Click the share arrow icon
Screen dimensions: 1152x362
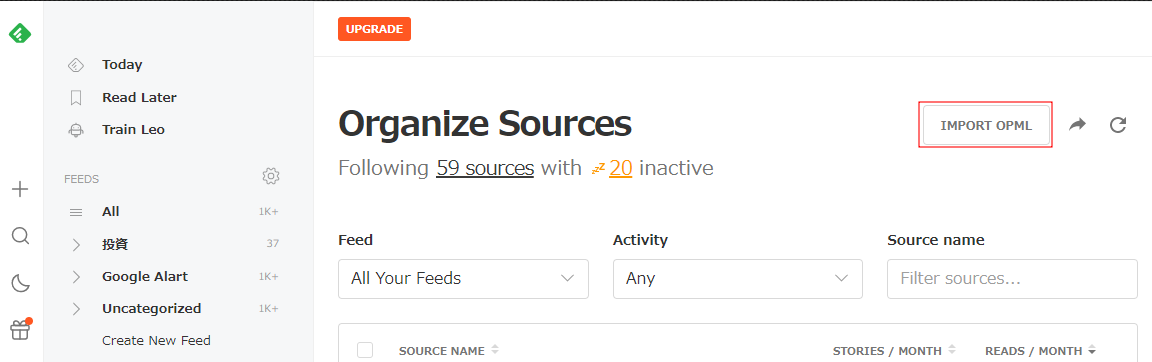click(x=1077, y=125)
